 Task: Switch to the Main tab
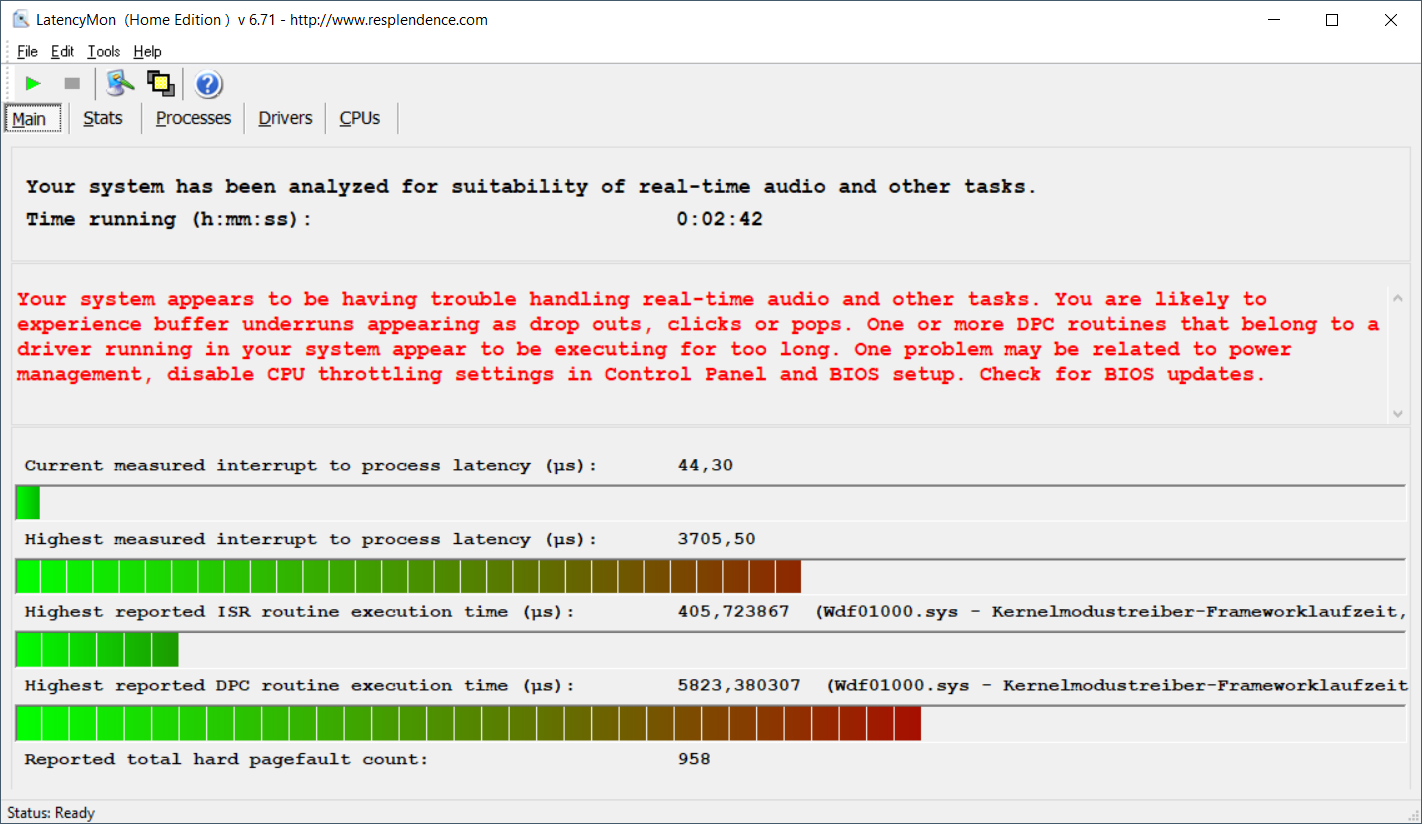(33, 119)
